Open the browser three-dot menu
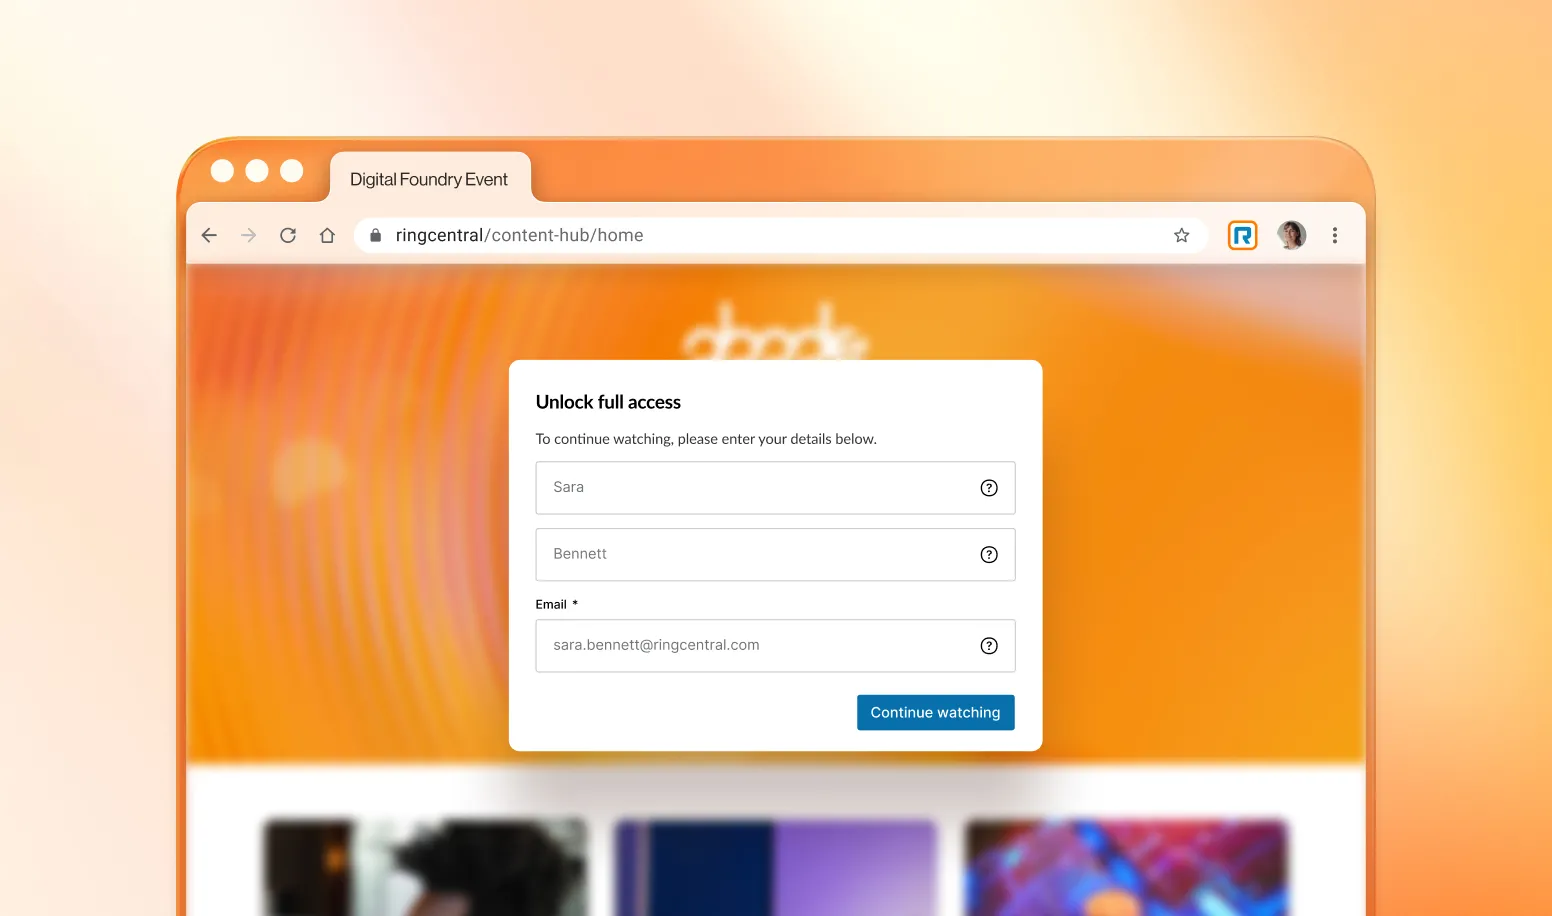The image size is (1552, 916). (1335, 235)
